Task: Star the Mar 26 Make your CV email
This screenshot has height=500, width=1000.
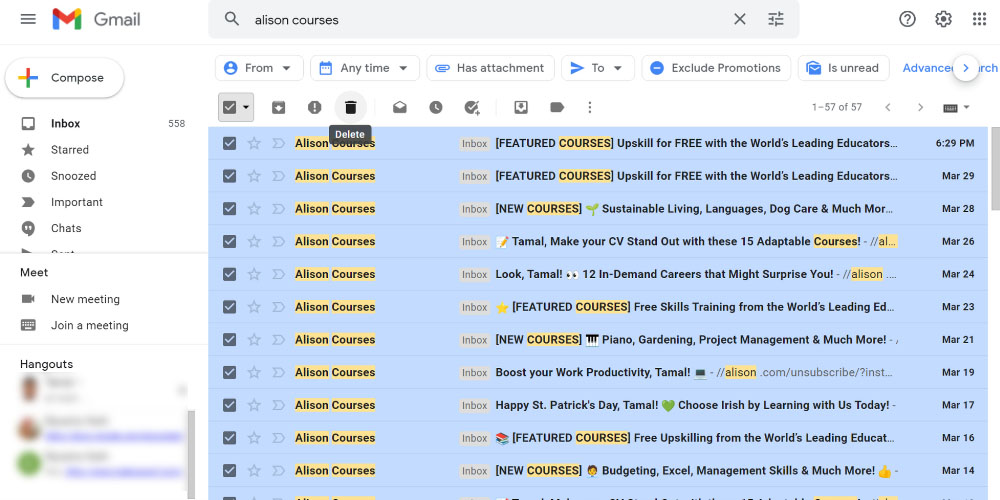Action: pos(254,242)
